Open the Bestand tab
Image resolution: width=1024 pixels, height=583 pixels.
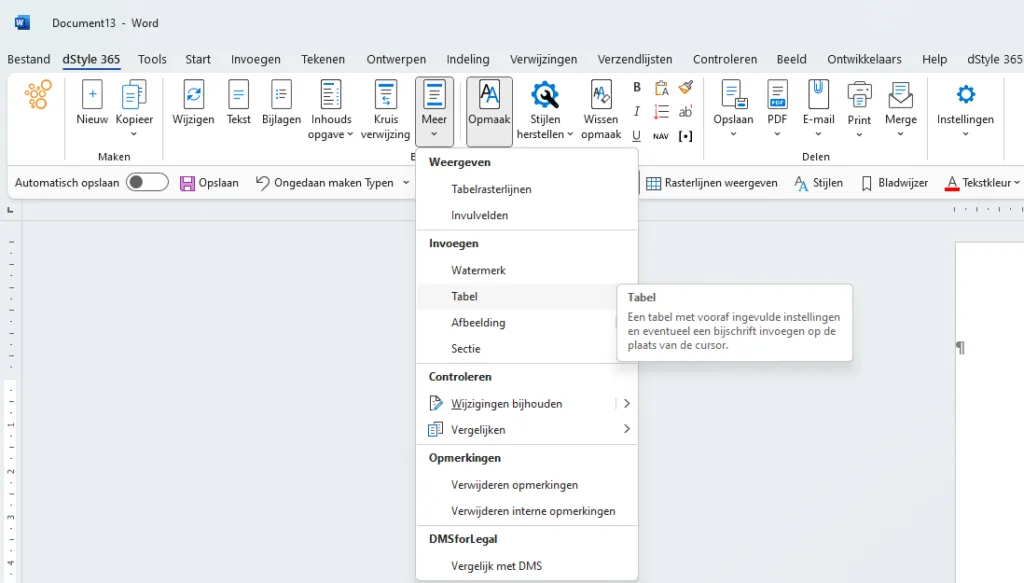click(x=29, y=59)
